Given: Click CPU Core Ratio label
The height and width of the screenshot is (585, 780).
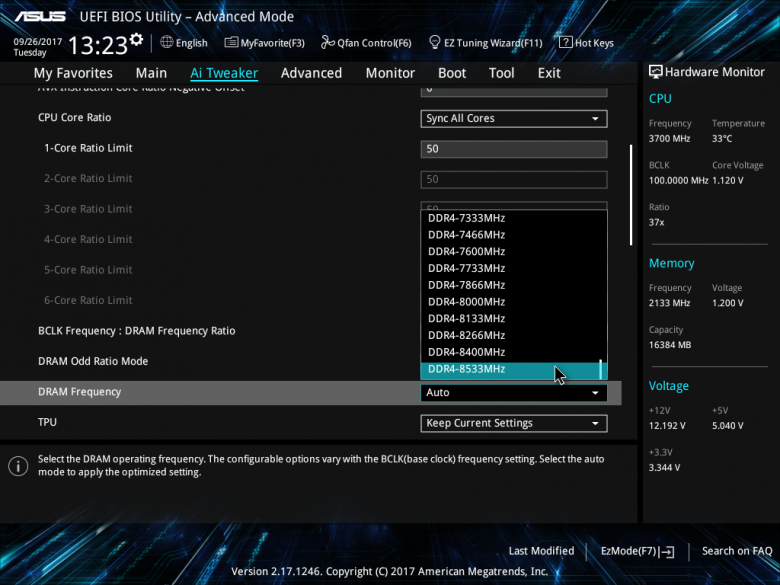Looking at the screenshot, I should pos(75,118).
